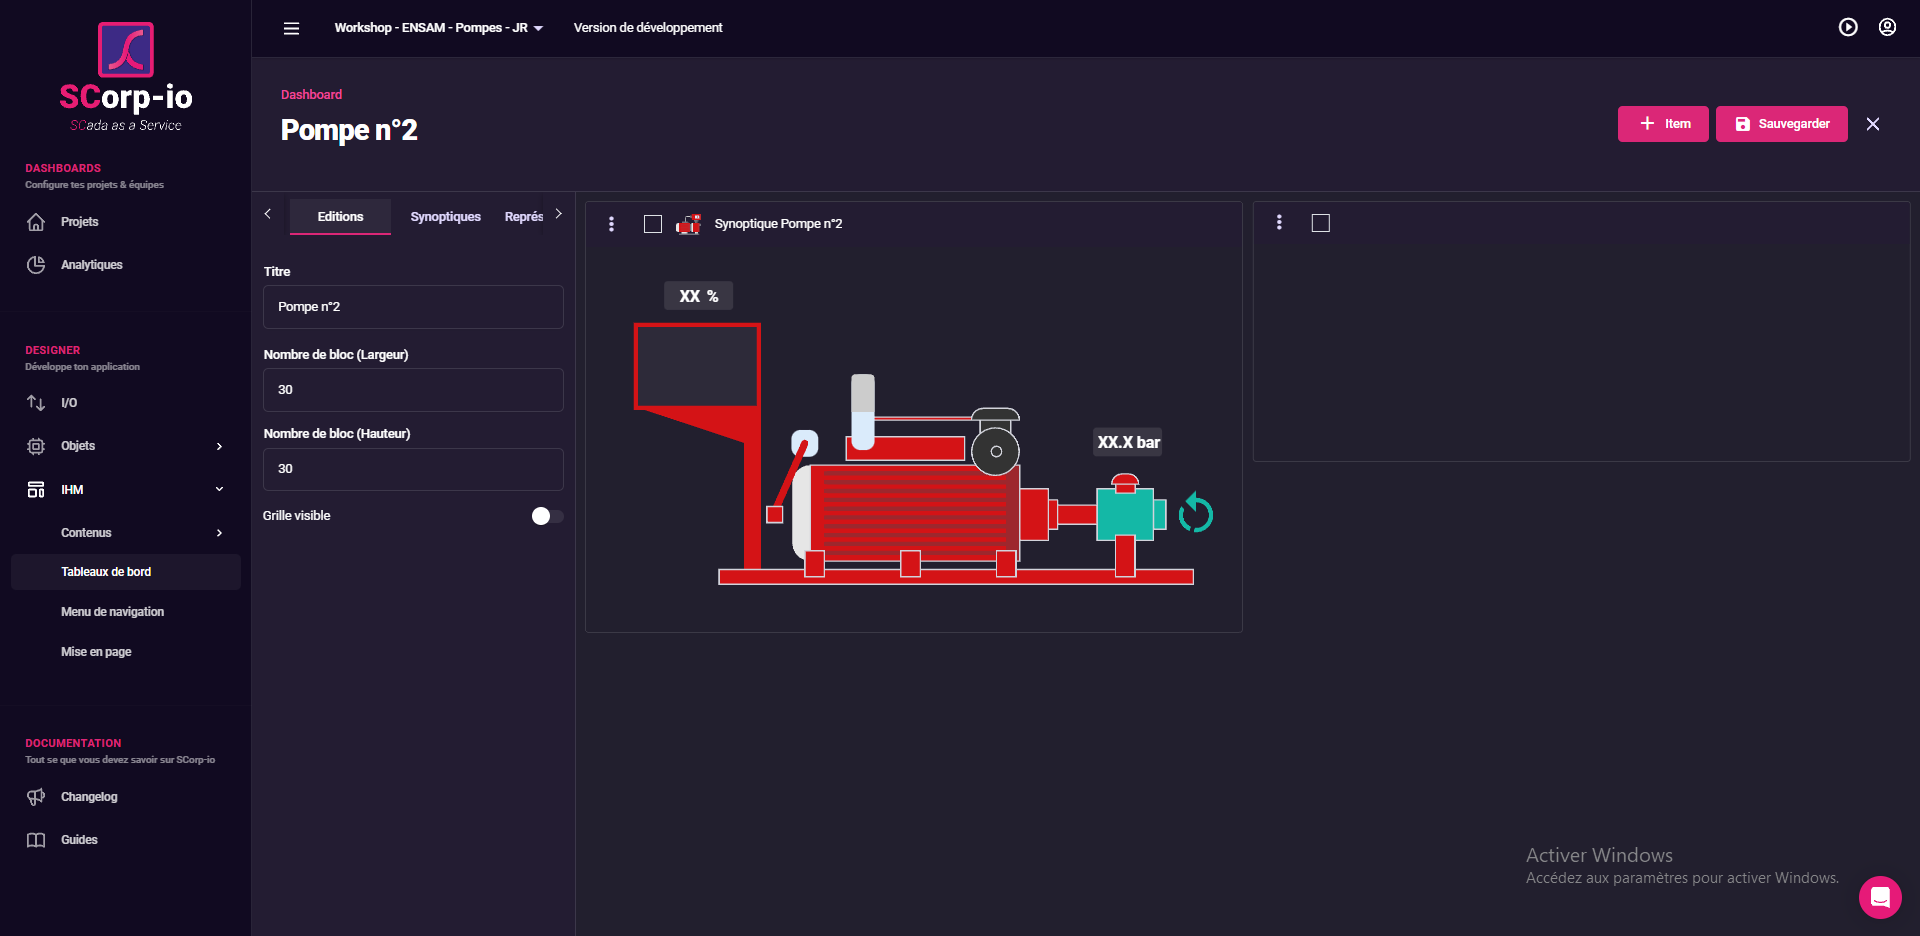Click the play icon in top bar
The width and height of the screenshot is (1920, 936).
pyautogui.click(x=1848, y=28)
